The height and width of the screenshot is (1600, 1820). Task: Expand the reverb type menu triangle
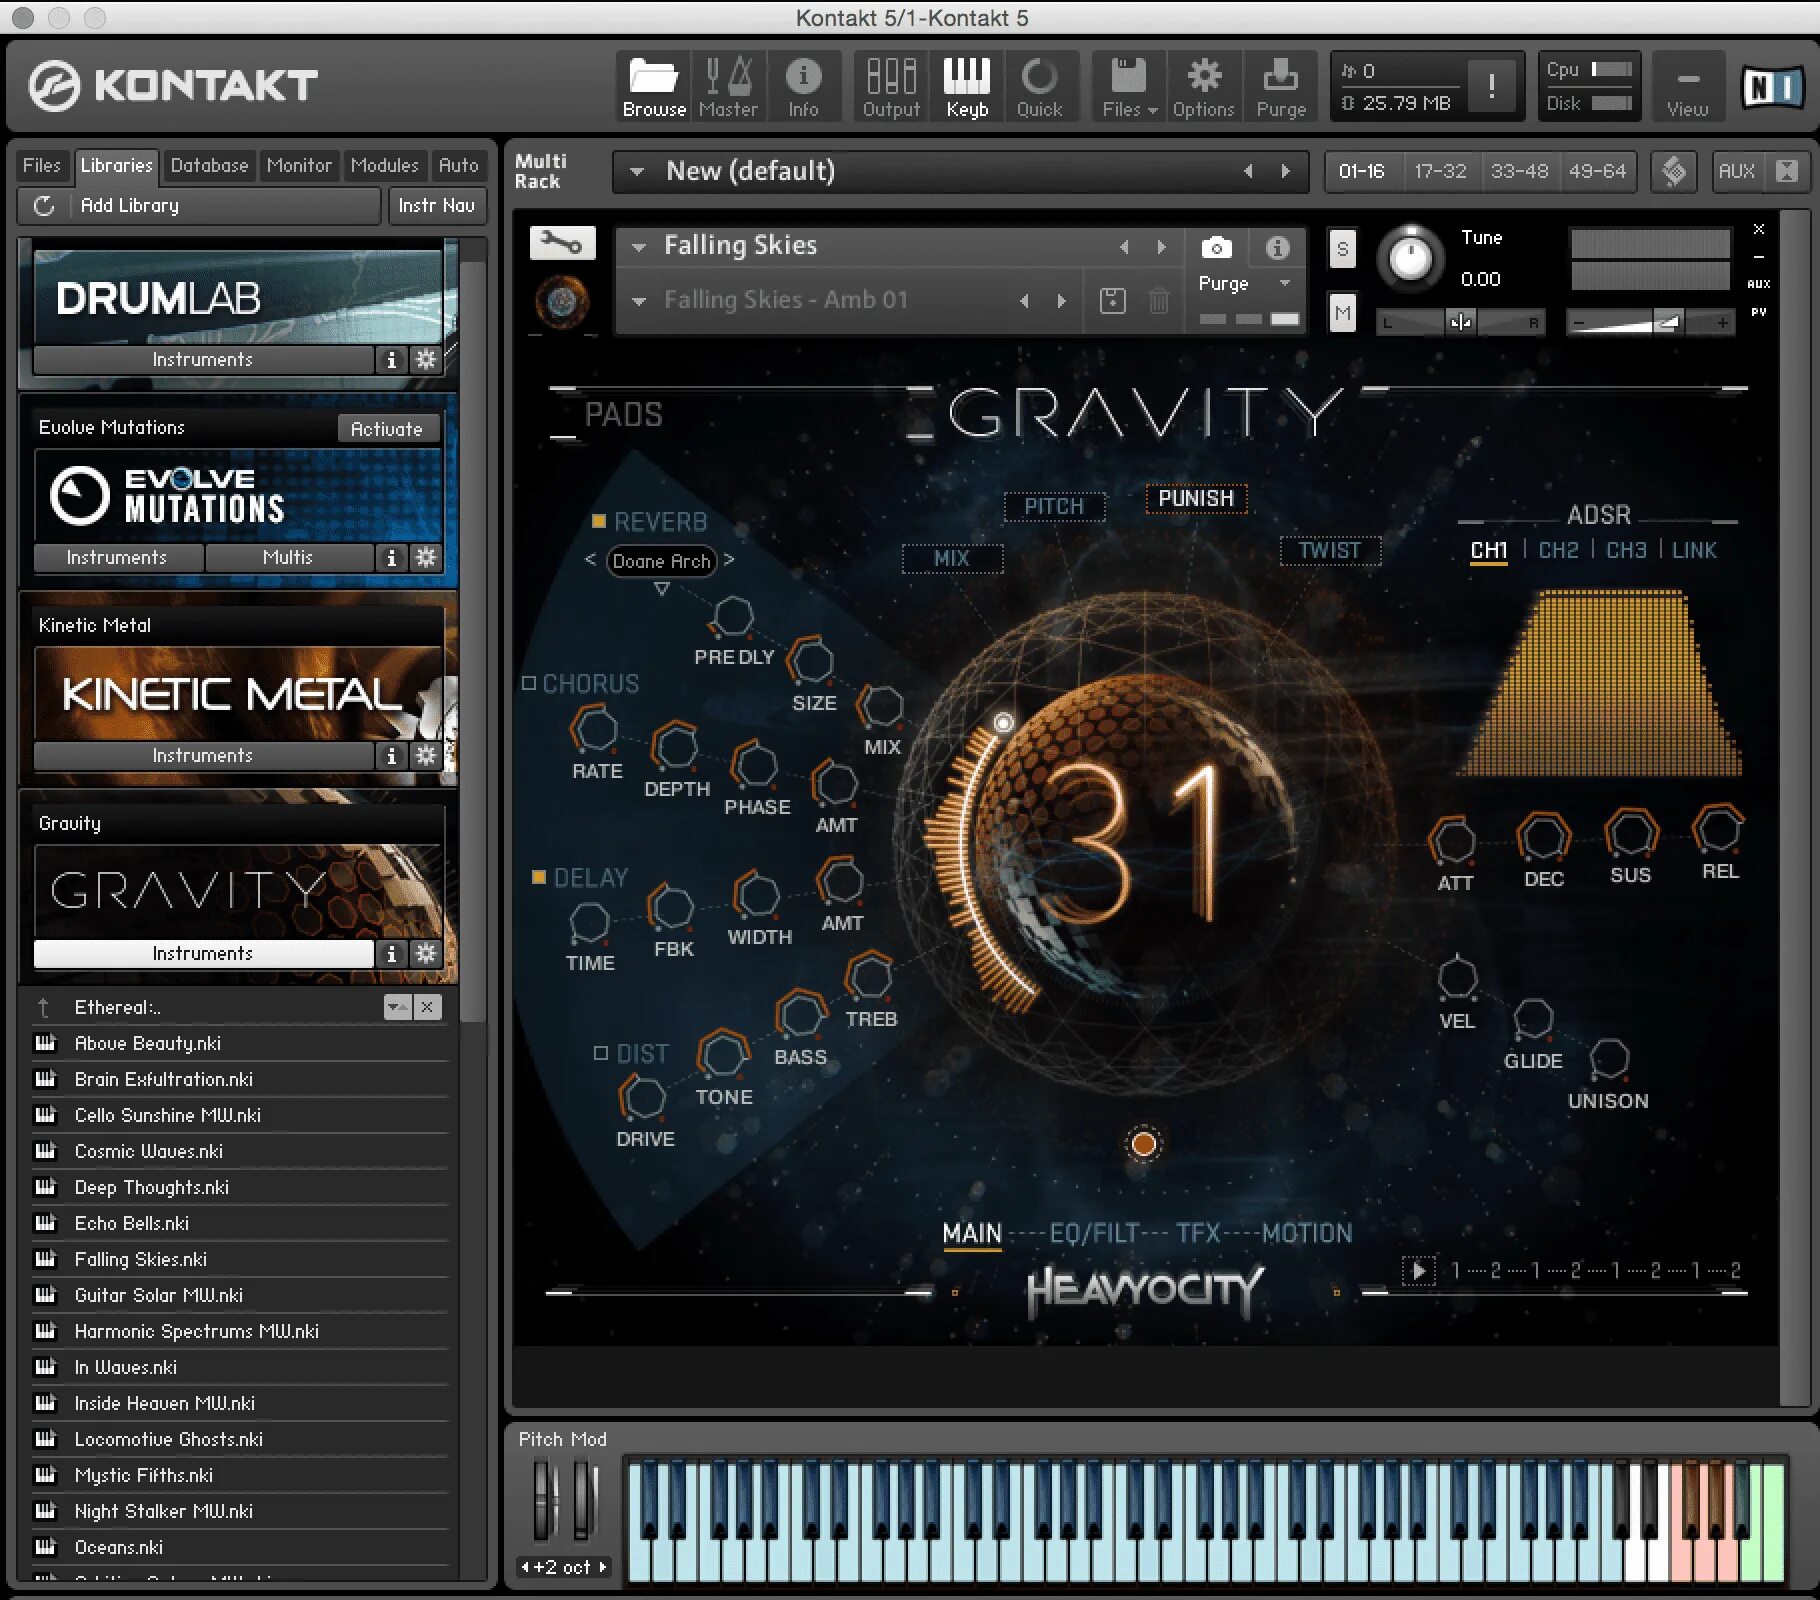(662, 590)
